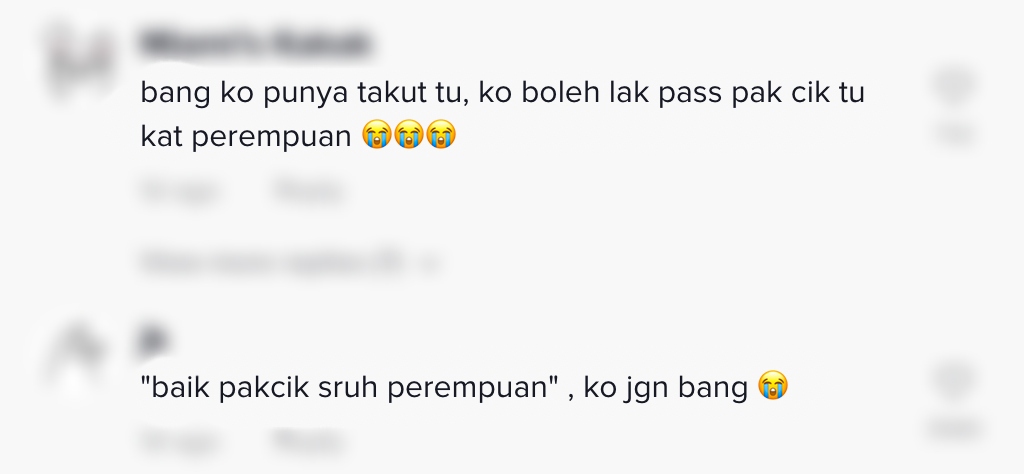Like the "baik pakcik sruh perempuan" comment
1024x474 pixels.
(x=954, y=381)
